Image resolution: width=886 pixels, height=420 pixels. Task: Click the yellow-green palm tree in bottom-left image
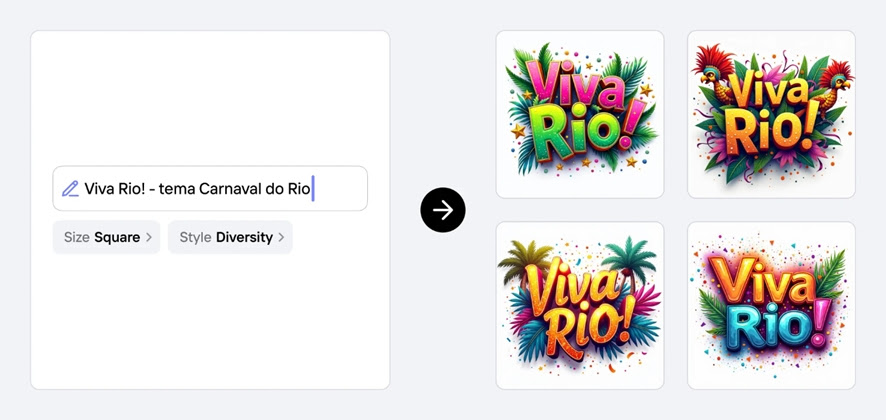pyautogui.click(x=524, y=261)
